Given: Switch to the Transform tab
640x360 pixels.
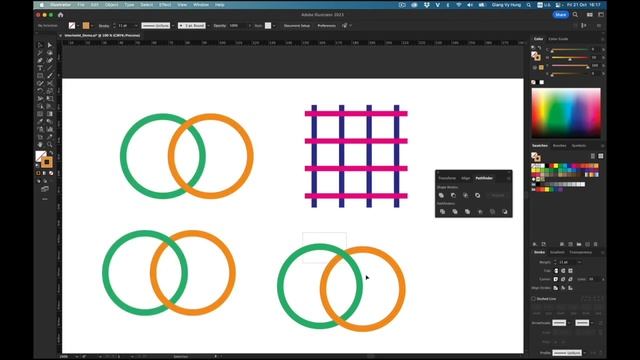Looking at the screenshot, I should point(447,178).
